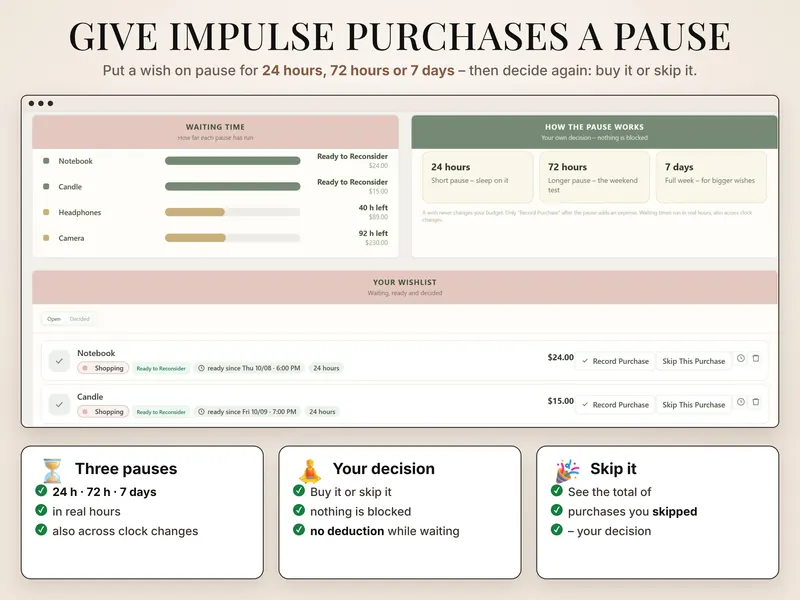Select the 72 hours pause card
The width and height of the screenshot is (800, 600).
point(594,177)
